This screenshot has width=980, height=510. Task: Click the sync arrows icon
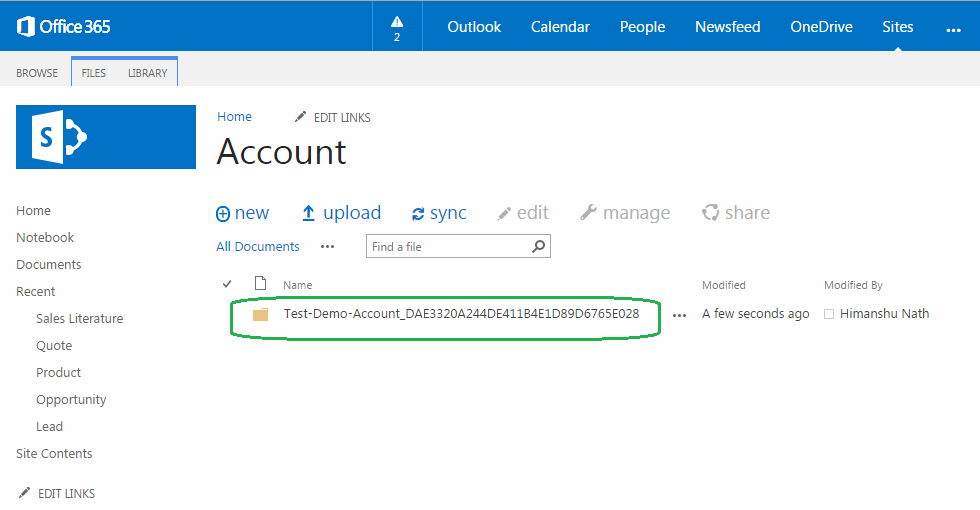(418, 214)
